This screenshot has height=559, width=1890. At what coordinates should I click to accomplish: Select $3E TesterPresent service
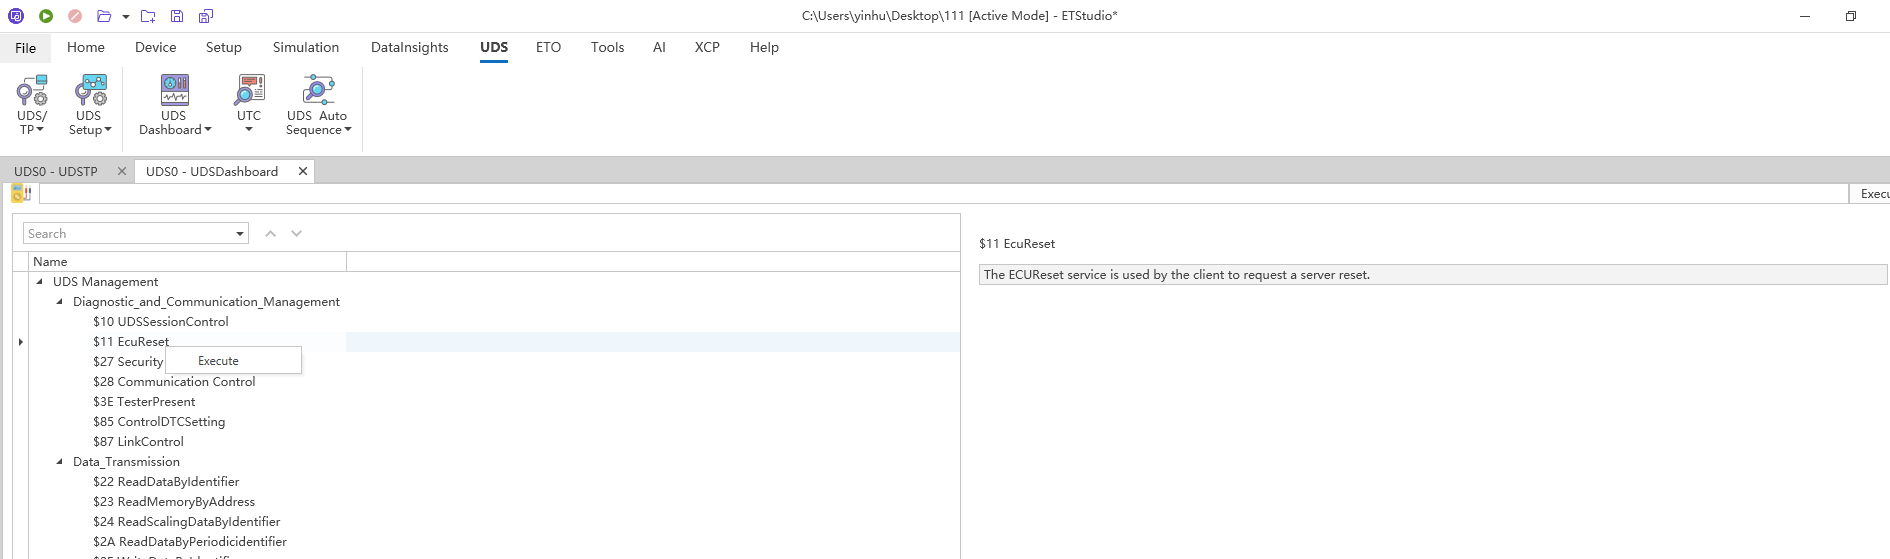tap(144, 402)
